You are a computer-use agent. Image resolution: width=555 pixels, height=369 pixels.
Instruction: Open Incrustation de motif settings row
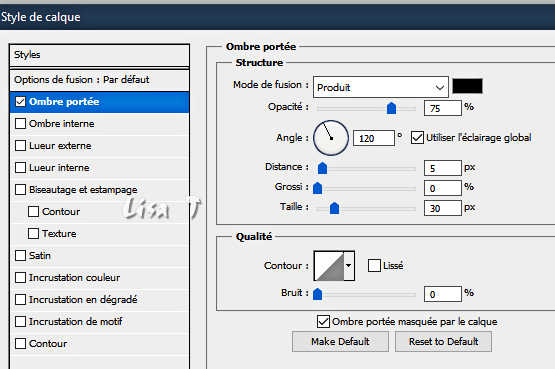tap(99, 322)
